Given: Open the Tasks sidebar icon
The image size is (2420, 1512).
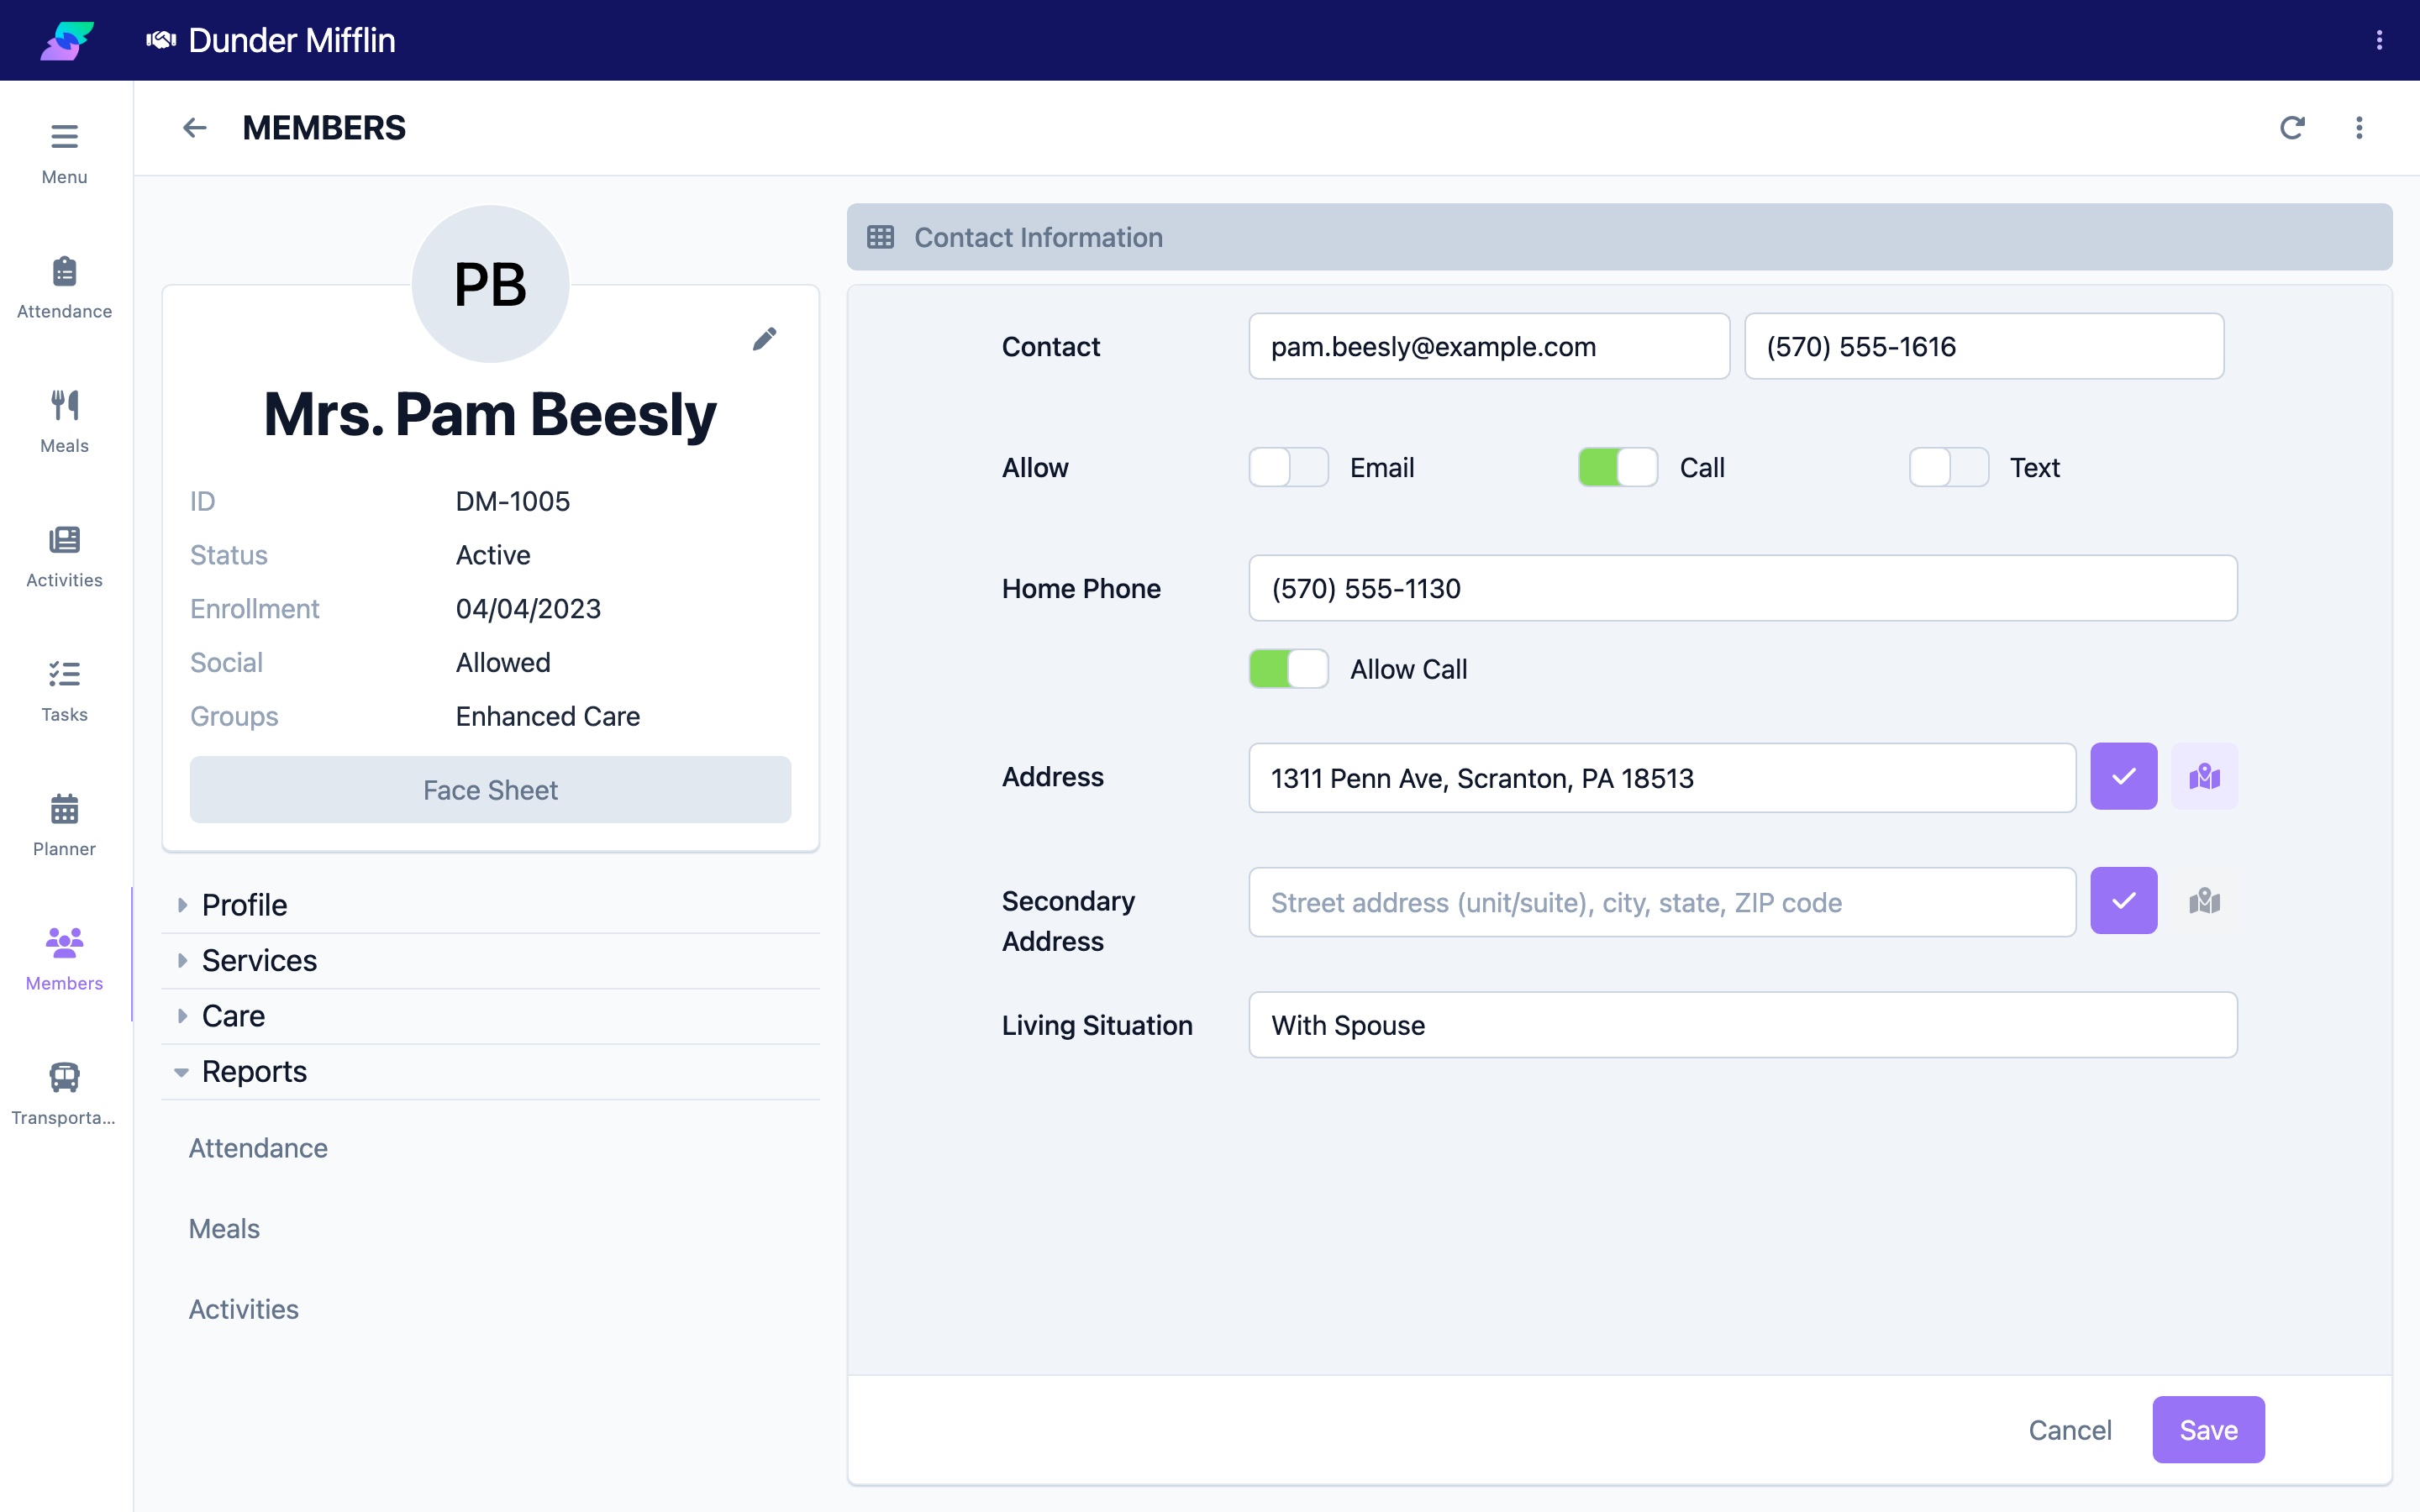Looking at the screenshot, I should pos(64,674).
